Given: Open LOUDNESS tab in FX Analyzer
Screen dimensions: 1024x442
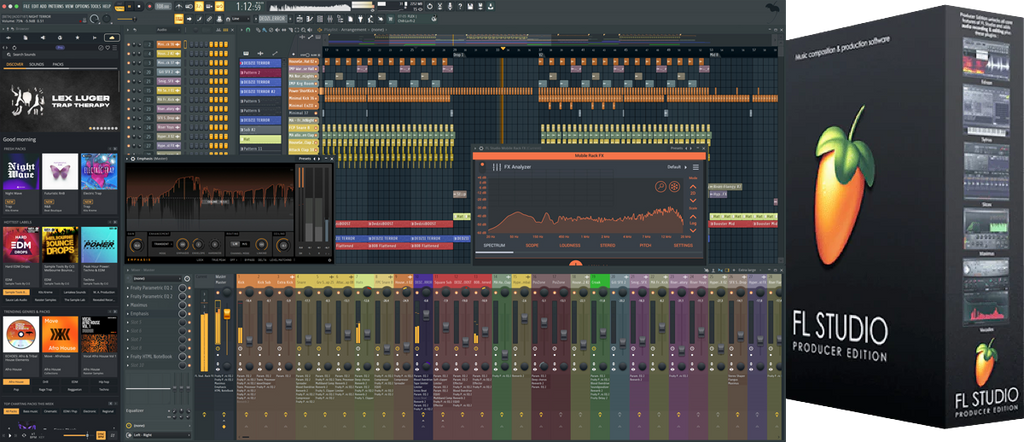Looking at the screenshot, I should 569,245.
